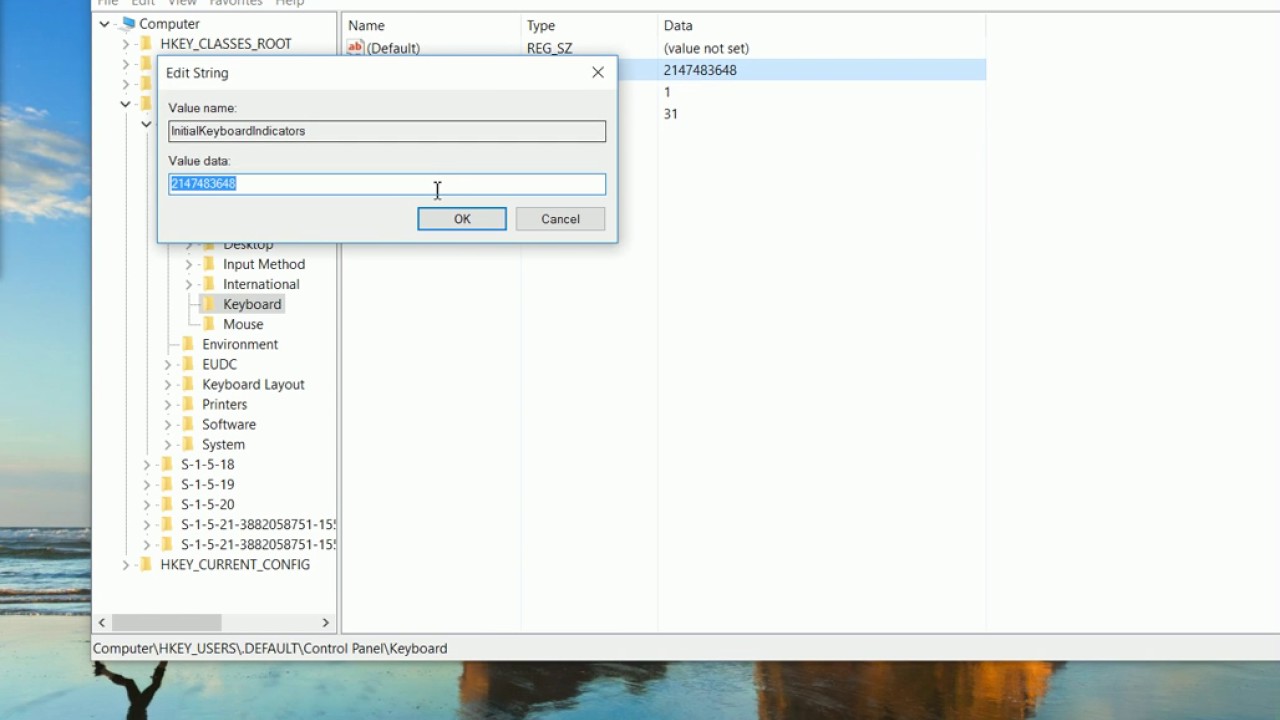Click the Printers folder icon
The width and height of the screenshot is (1280, 720).
click(x=187, y=404)
